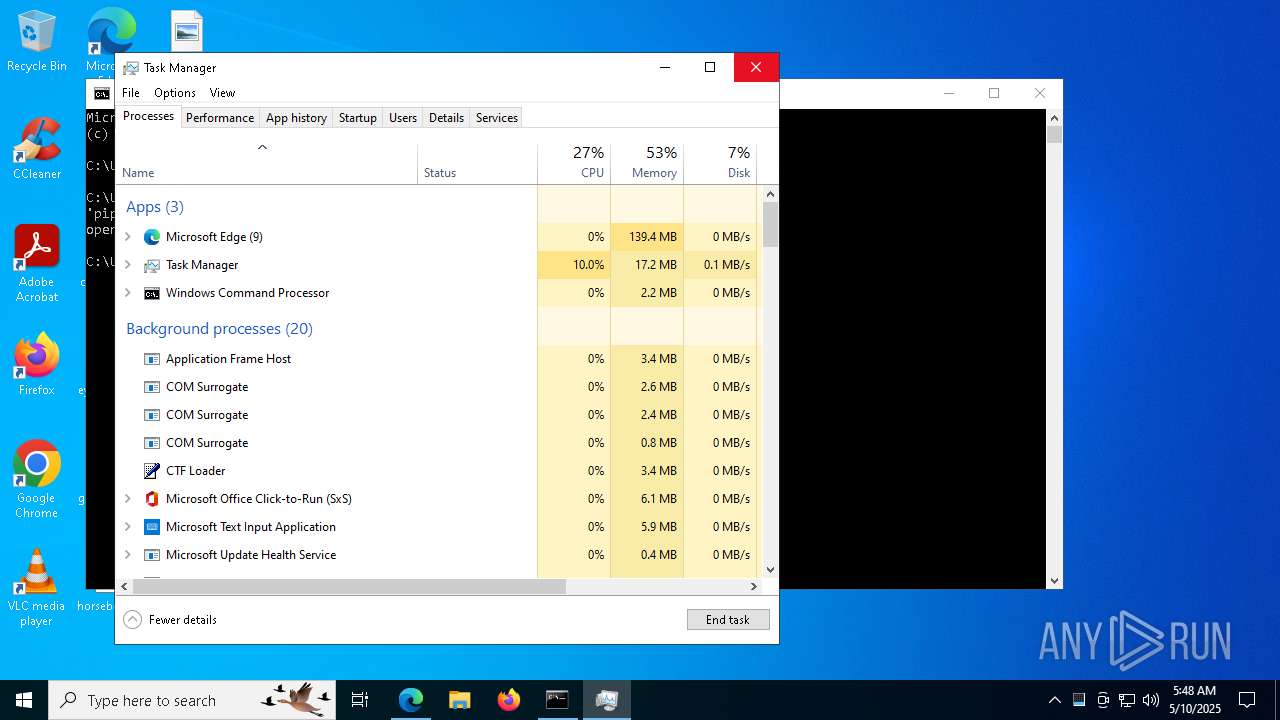Show hidden tray icons chevron
The image size is (1280, 720).
coord(1054,700)
